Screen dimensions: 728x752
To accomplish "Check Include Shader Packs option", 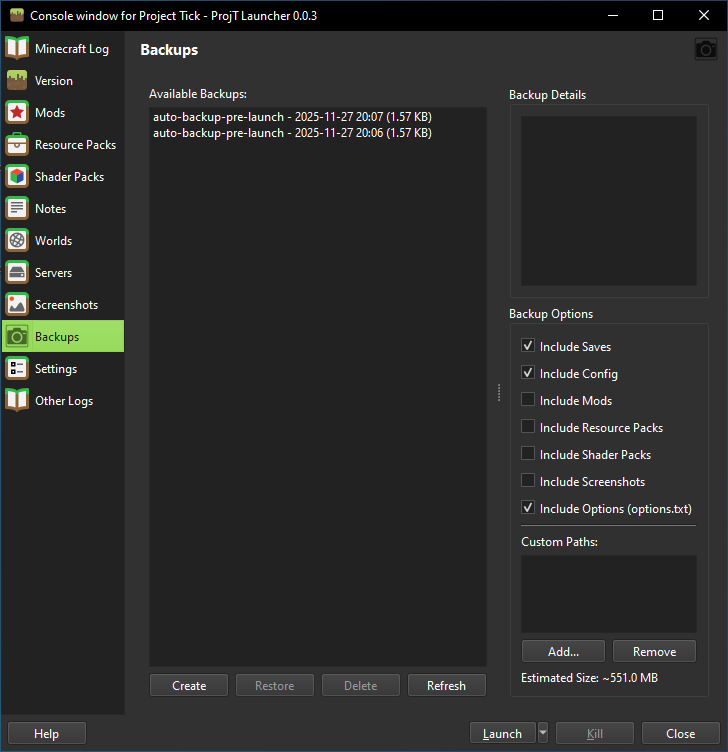I will (528, 453).
